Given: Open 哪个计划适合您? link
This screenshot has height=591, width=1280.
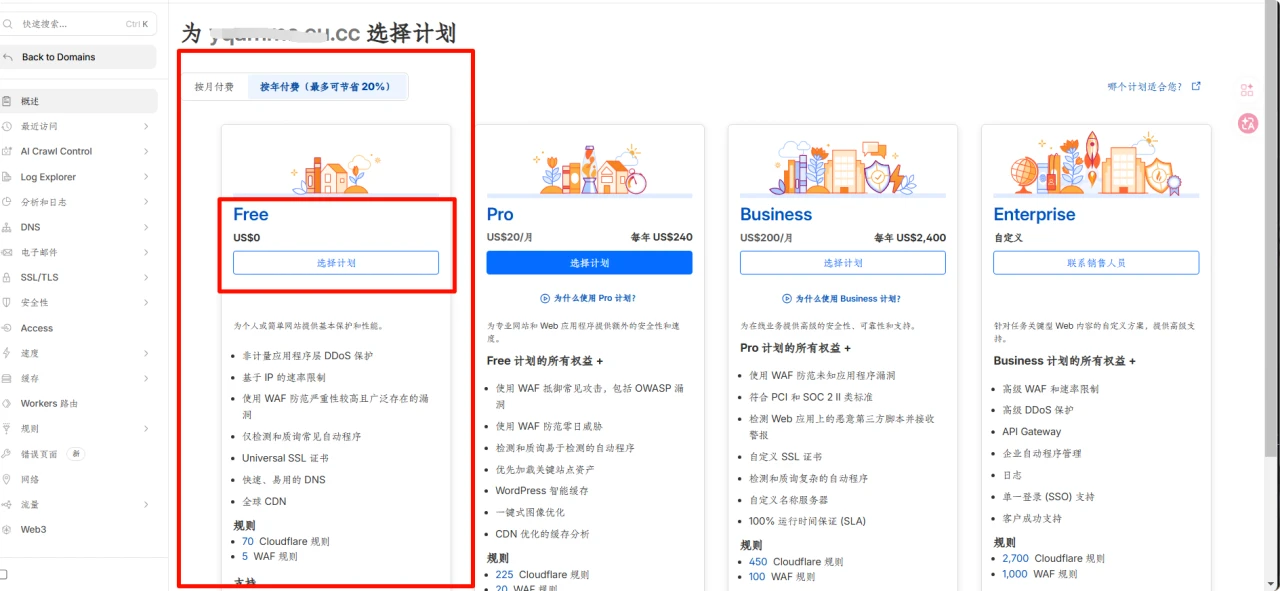Looking at the screenshot, I should click(1145, 87).
